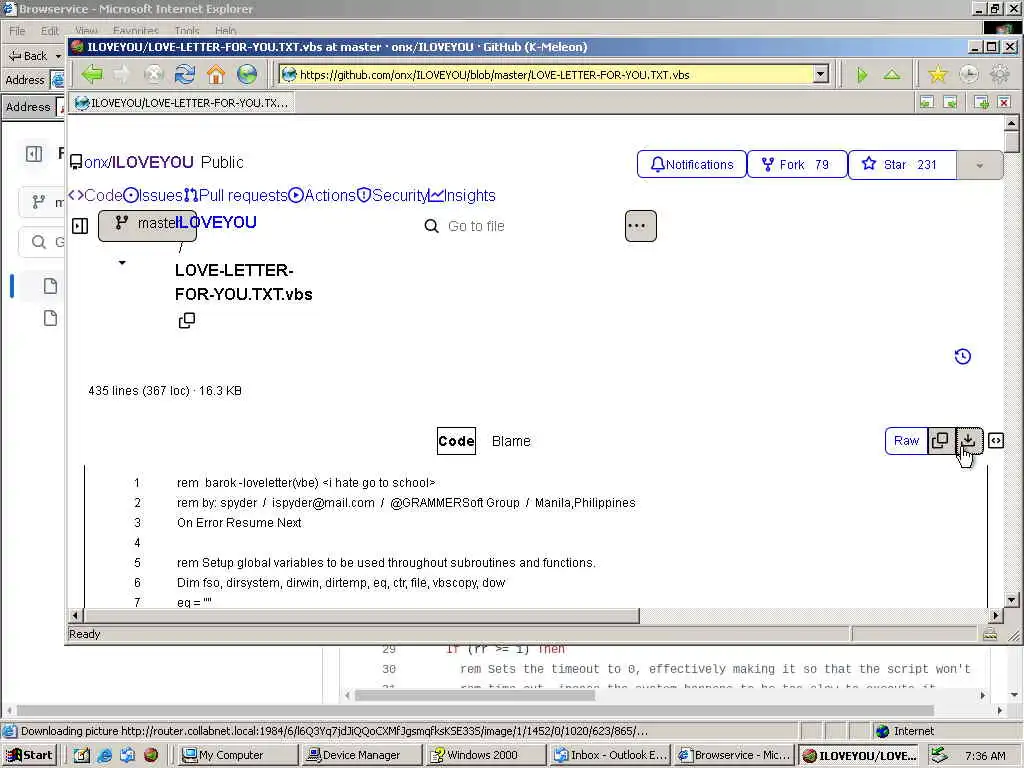Image resolution: width=1024 pixels, height=768 pixels.
Task: Close the current K-Meleon tab
Action: [x=1004, y=103]
